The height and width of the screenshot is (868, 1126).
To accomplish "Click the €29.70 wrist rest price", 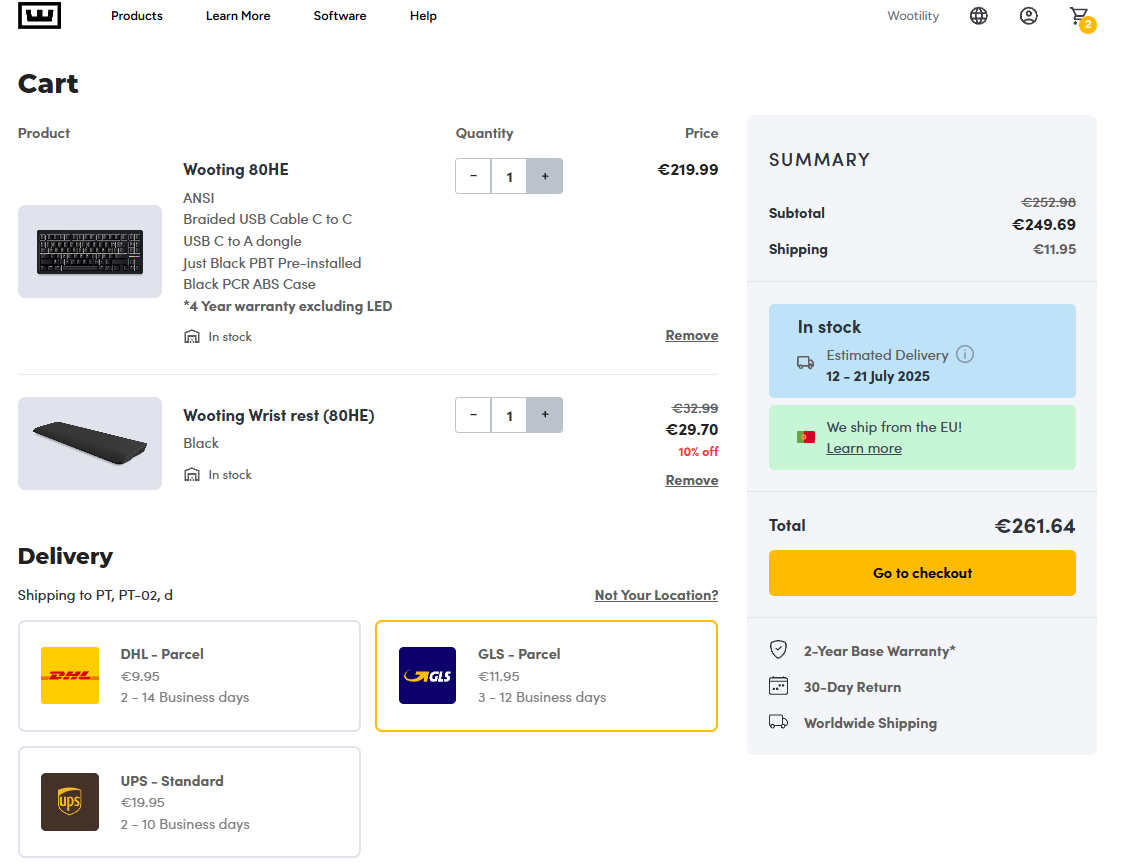I will [692, 429].
